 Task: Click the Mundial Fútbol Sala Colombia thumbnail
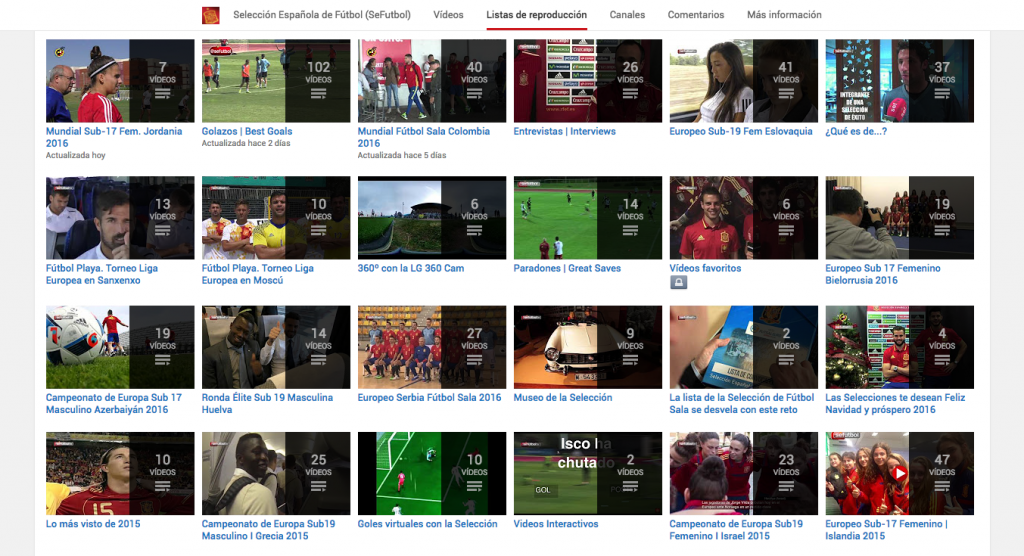point(432,80)
